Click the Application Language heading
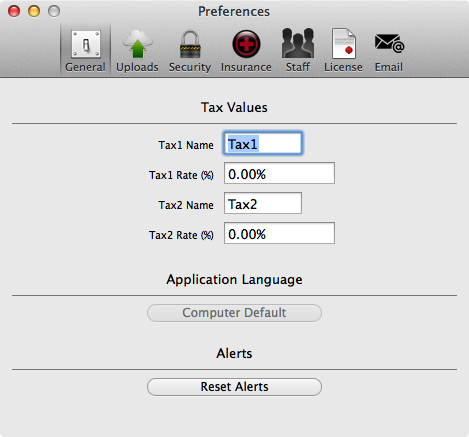This screenshot has width=469, height=437. pos(234,280)
